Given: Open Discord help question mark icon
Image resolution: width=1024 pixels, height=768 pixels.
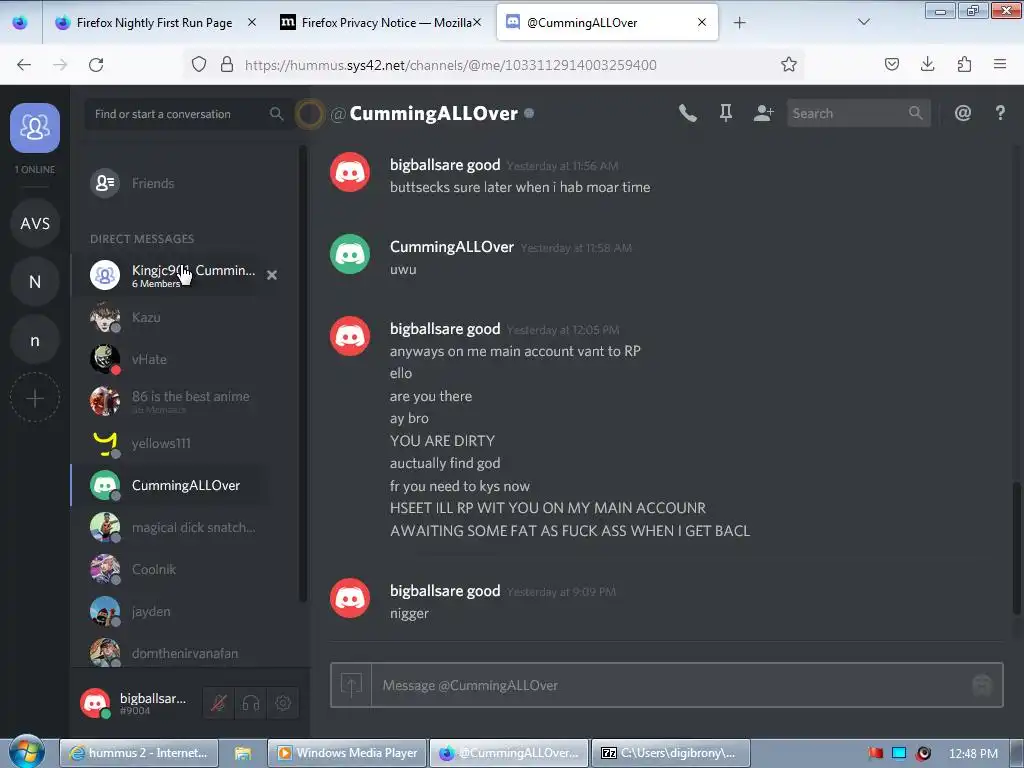Looking at the screenshot, I should pyautogui.click(x=1000, y=114).
